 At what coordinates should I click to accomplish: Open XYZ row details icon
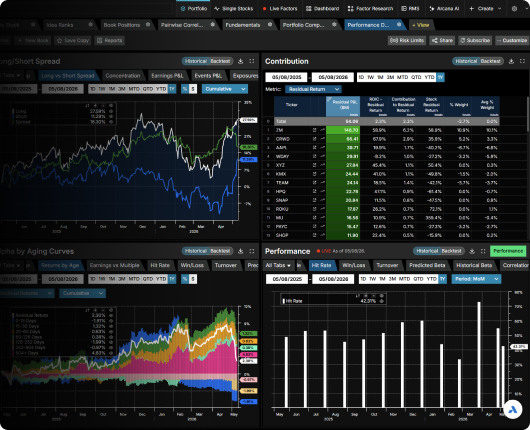click(x=314, y=165)
